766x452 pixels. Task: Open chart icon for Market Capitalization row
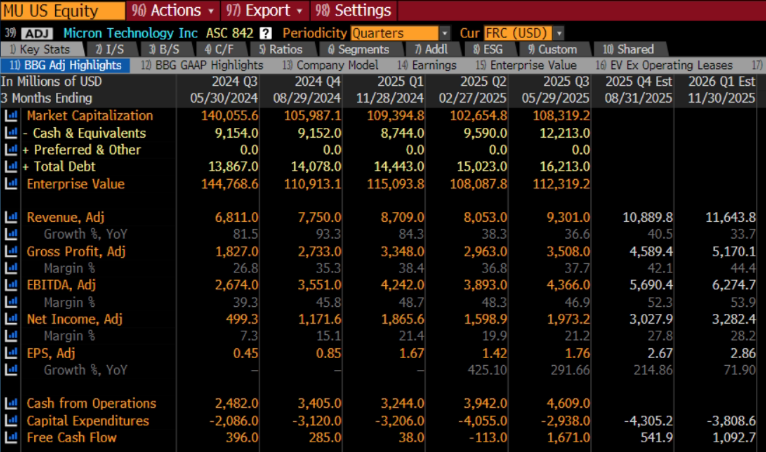click(x=11, y=116)
